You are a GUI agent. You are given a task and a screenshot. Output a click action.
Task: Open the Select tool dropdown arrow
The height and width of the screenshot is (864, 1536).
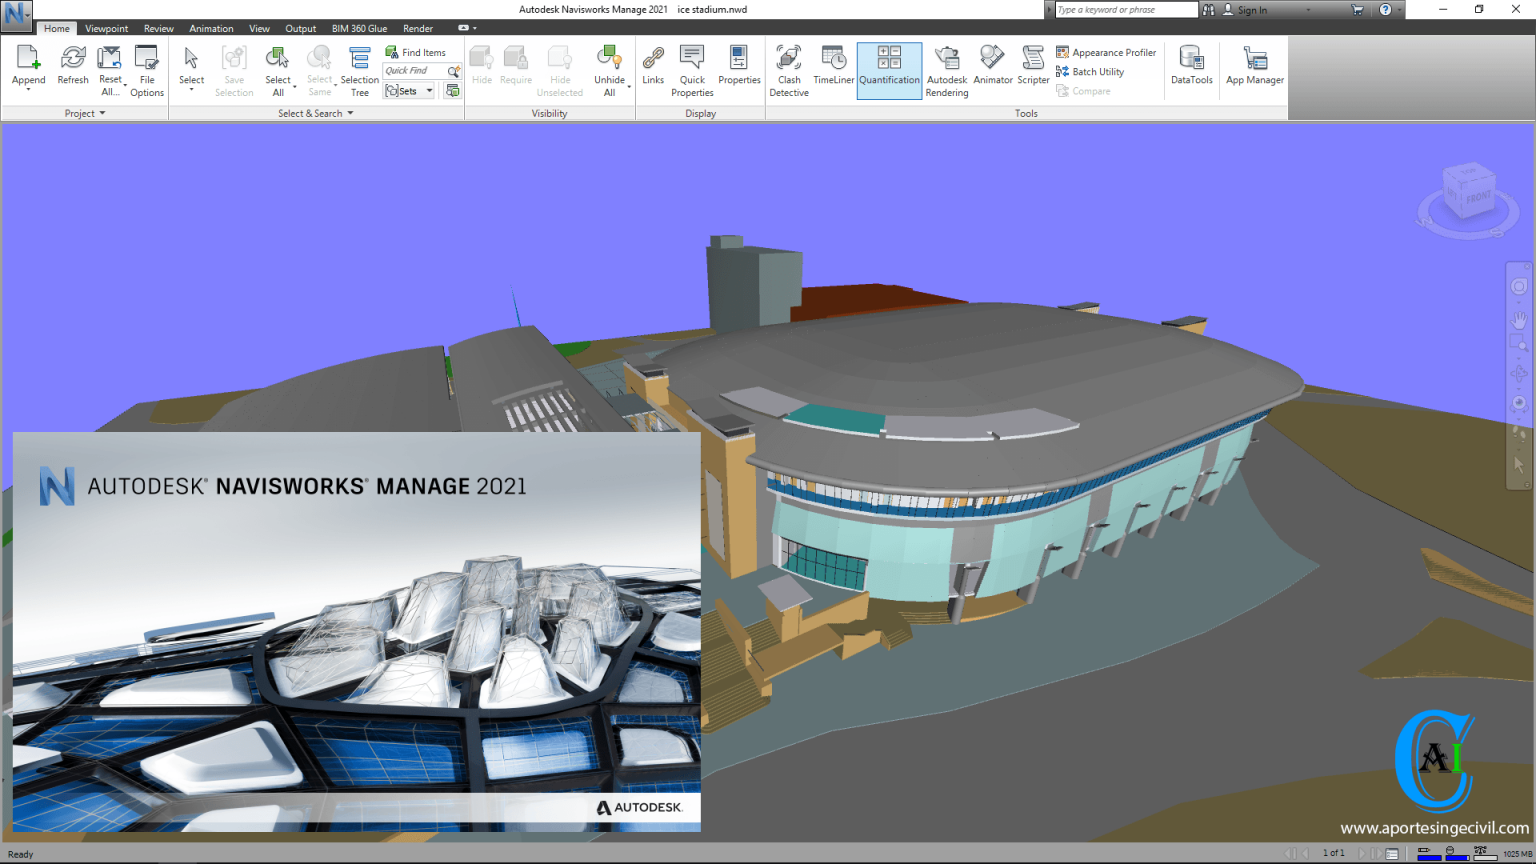(191, 90)
